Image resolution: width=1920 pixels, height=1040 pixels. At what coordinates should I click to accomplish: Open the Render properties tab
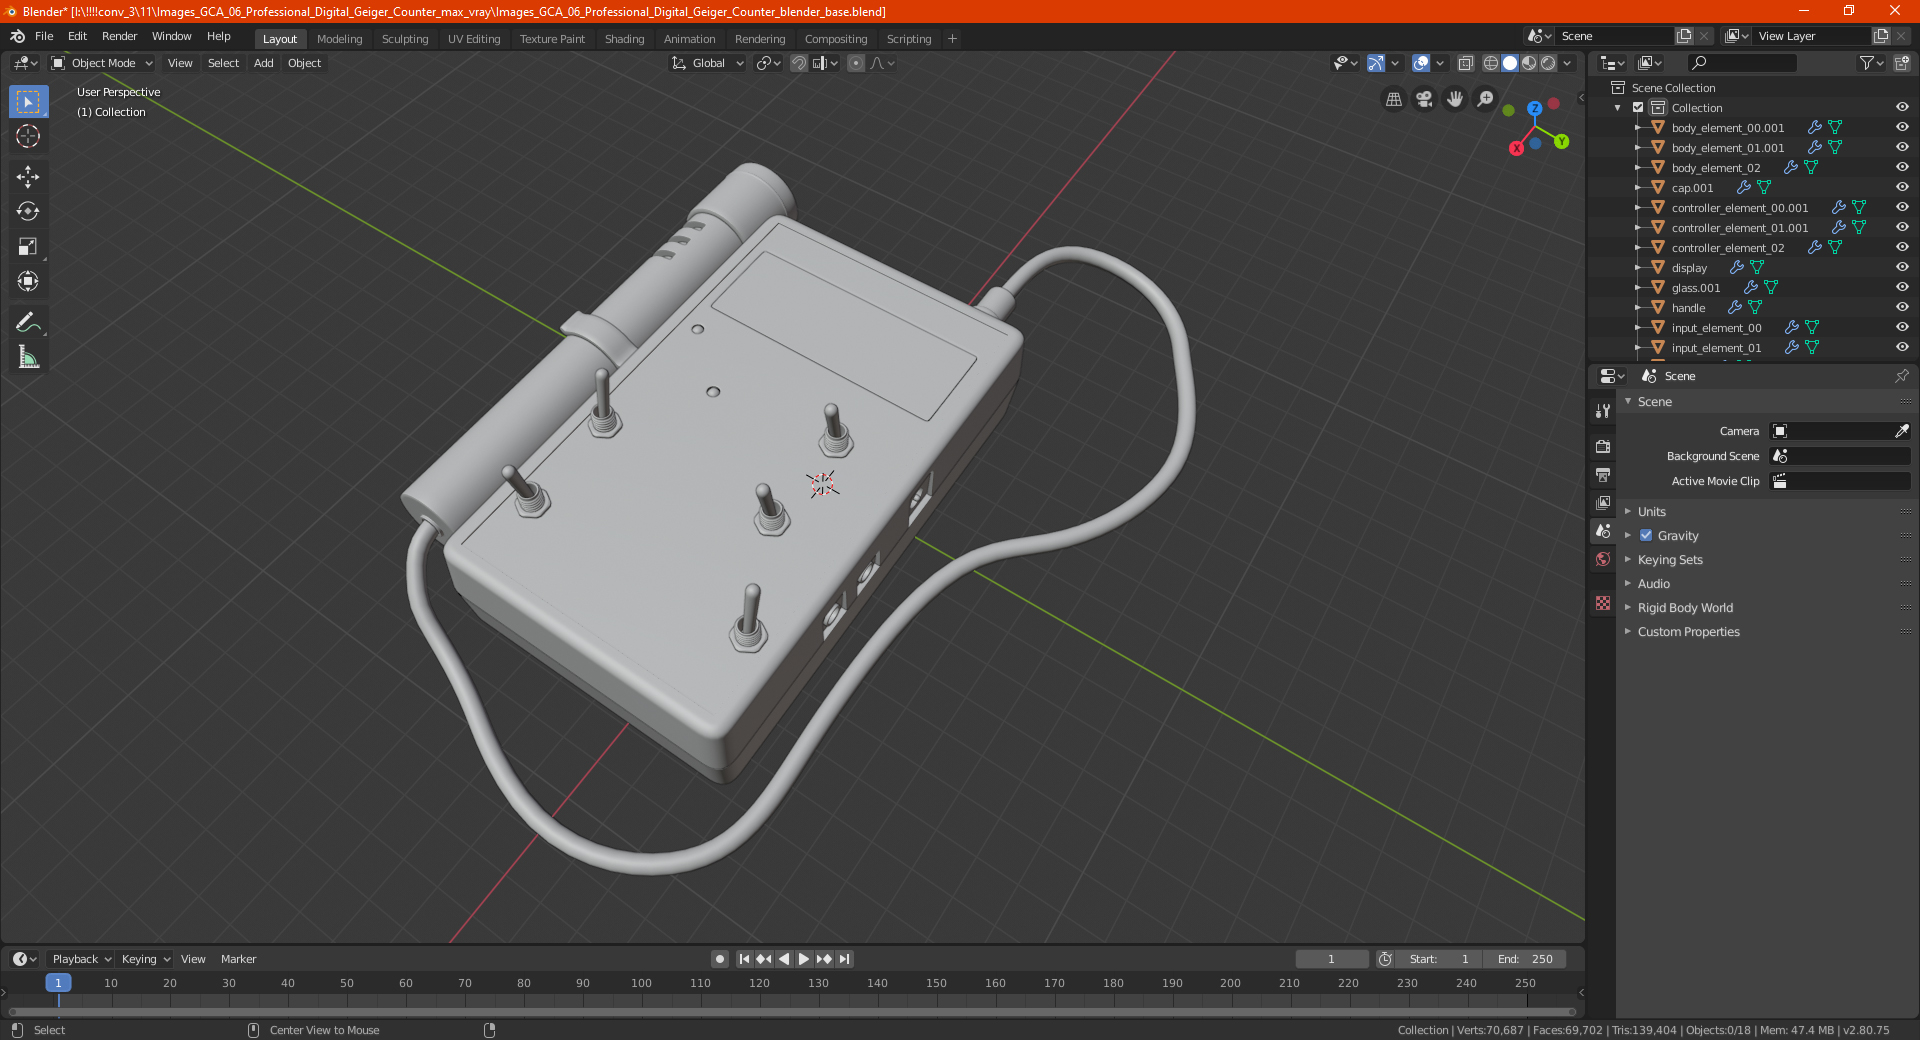coord(1603,446)
